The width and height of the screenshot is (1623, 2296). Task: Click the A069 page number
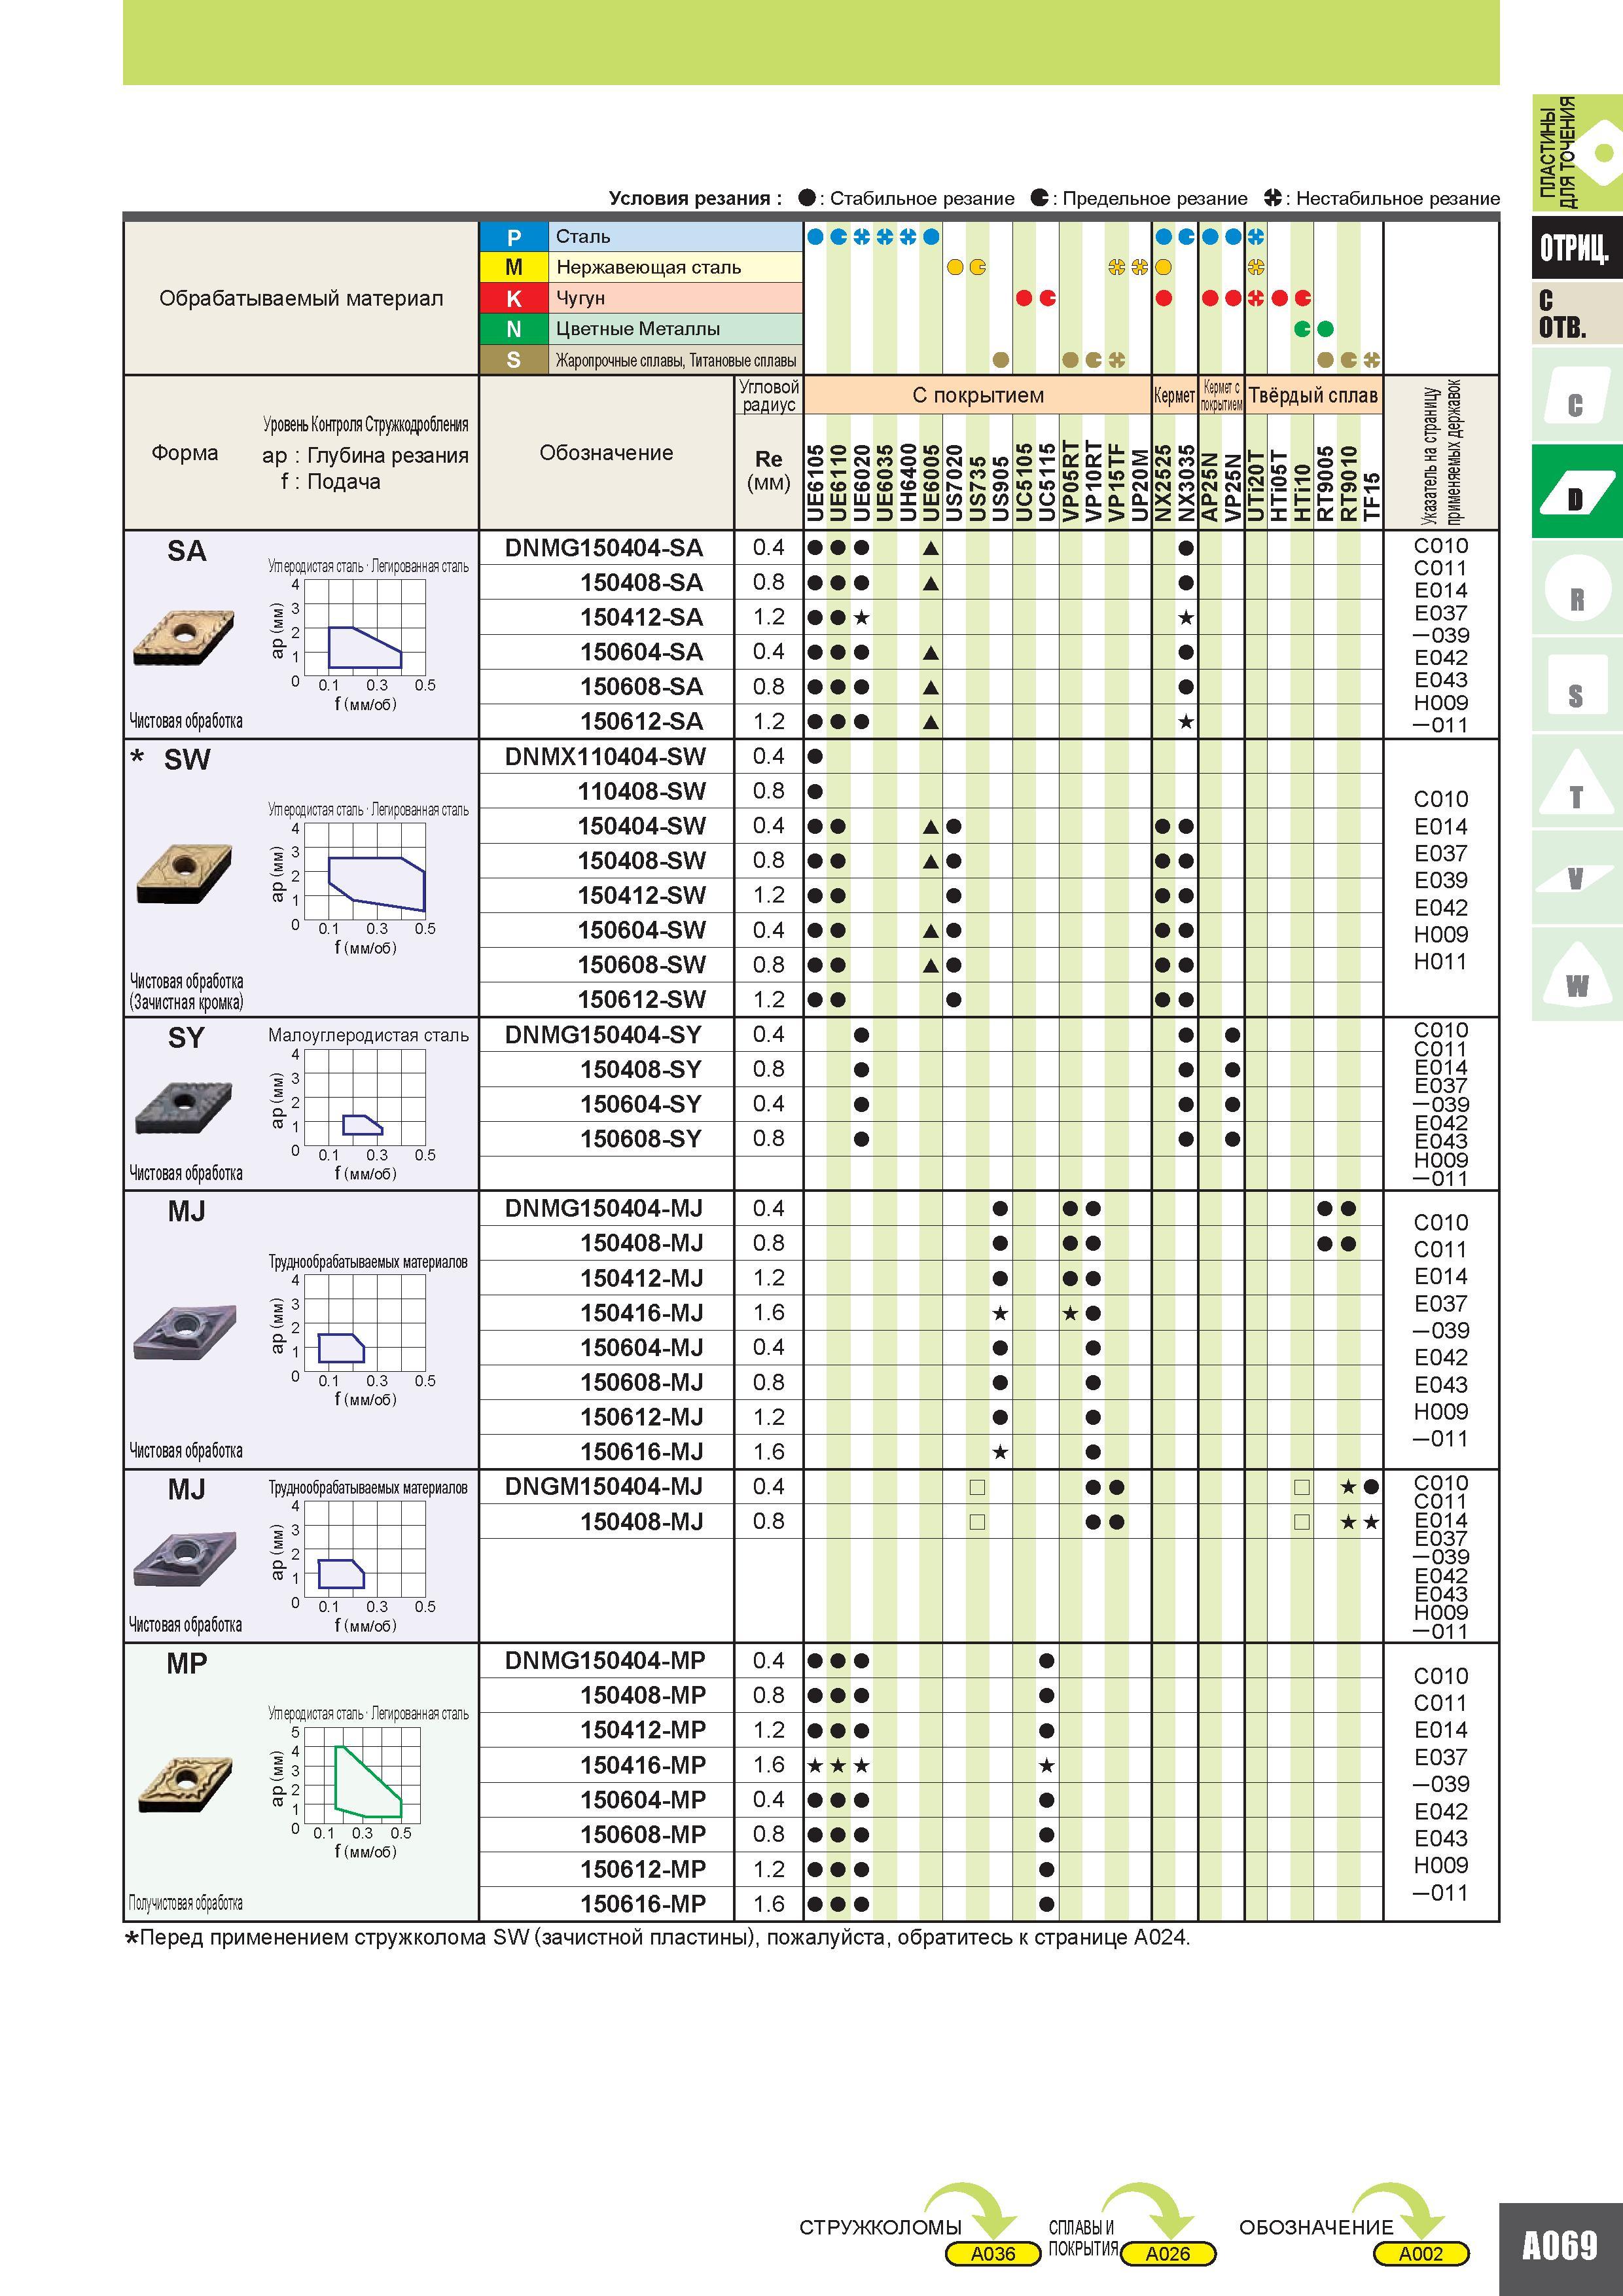pos(1560,2246)
